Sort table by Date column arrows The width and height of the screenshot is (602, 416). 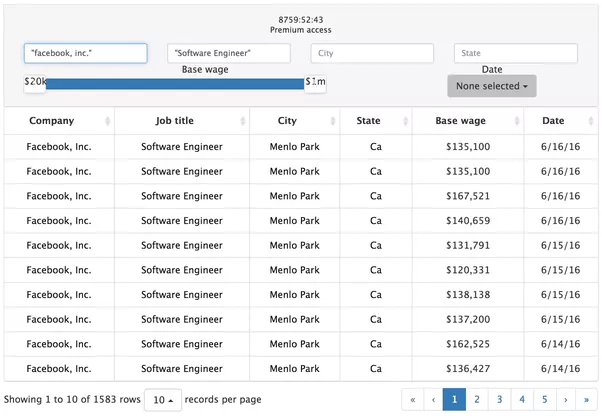pyautogui.click(x=590, y=121)
